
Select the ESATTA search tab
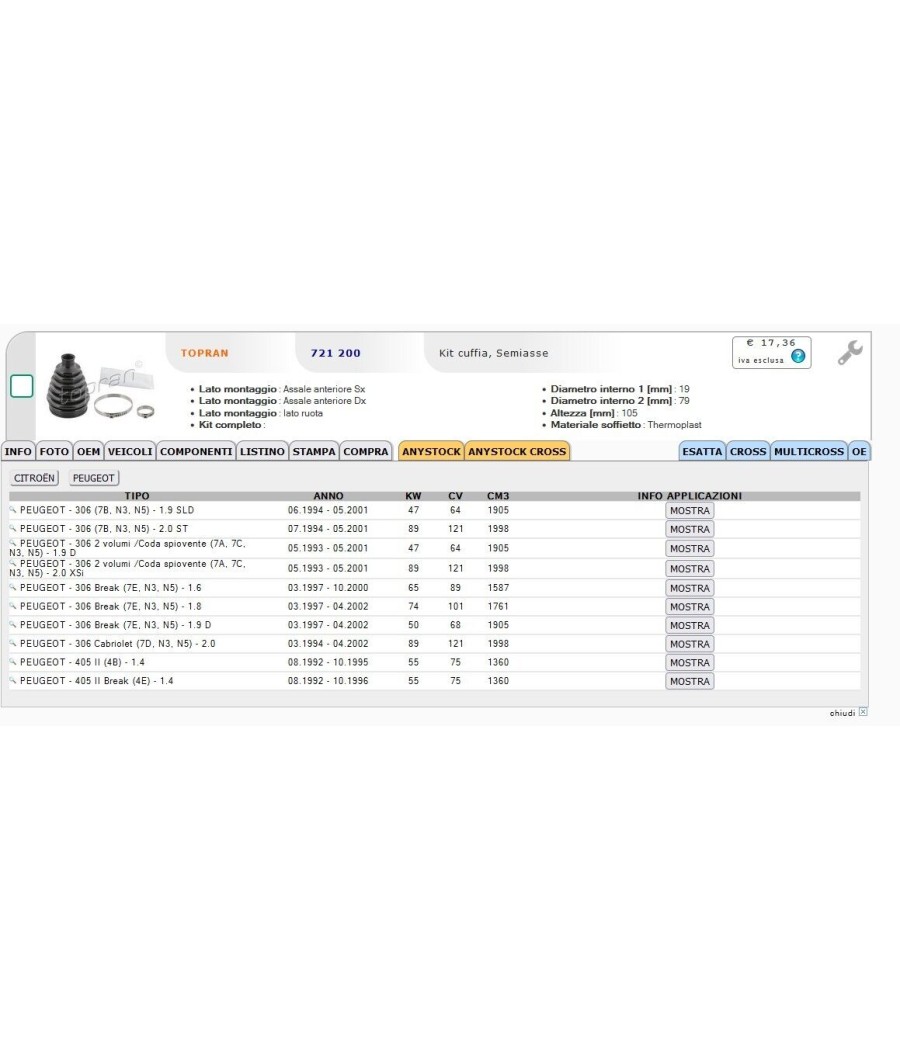pos(702,451)
